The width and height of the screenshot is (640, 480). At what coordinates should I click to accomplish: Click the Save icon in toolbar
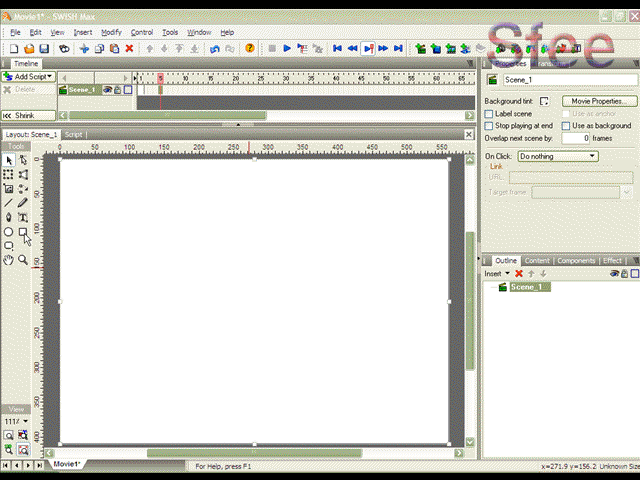44,48
